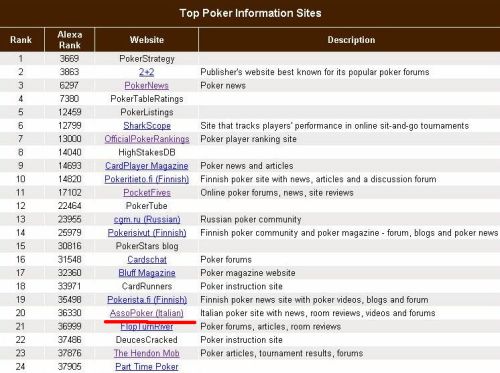Select Alexa rank value 14820
This screenshot has width=500, height=373.
point(70,179)
